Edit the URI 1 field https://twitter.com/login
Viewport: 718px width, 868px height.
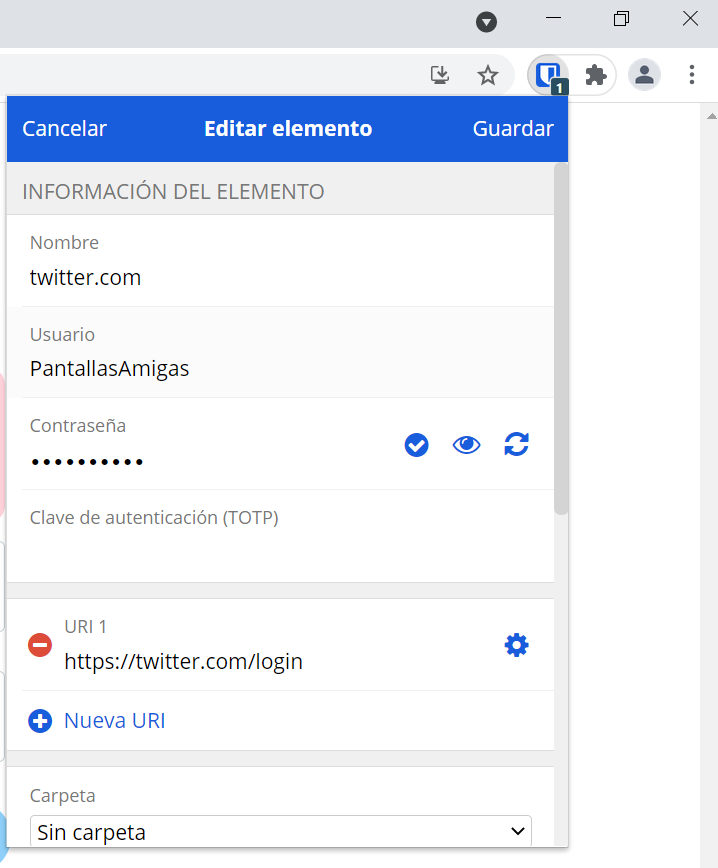(x=277, y=661)
